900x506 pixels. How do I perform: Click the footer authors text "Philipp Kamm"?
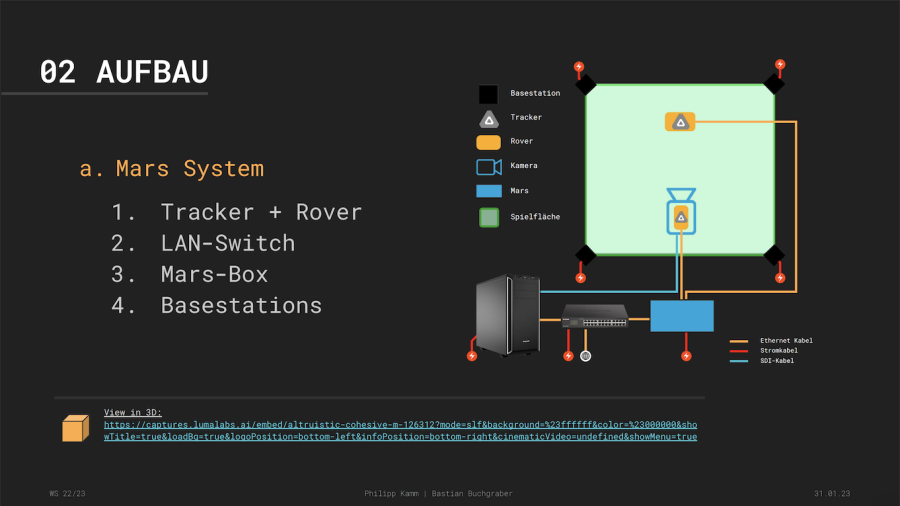tap(392, 494)
